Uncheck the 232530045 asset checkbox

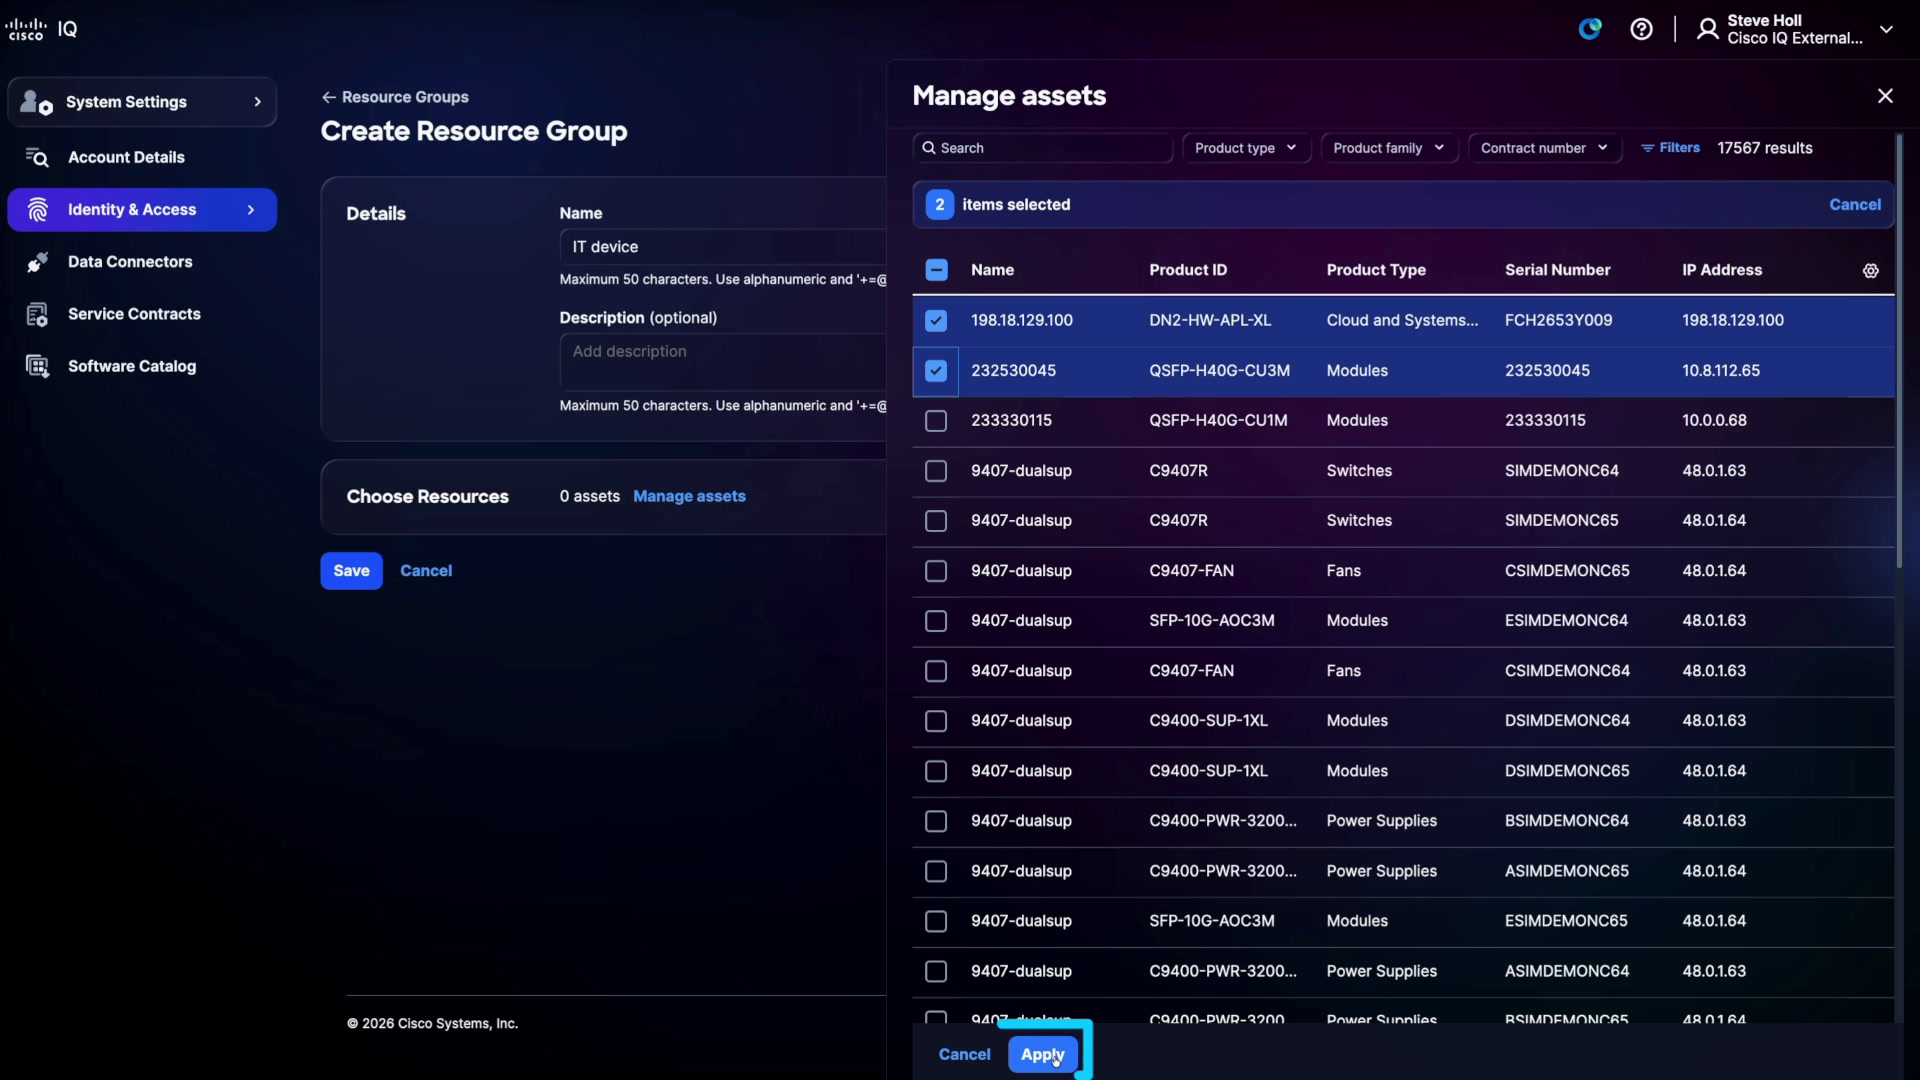936,371
